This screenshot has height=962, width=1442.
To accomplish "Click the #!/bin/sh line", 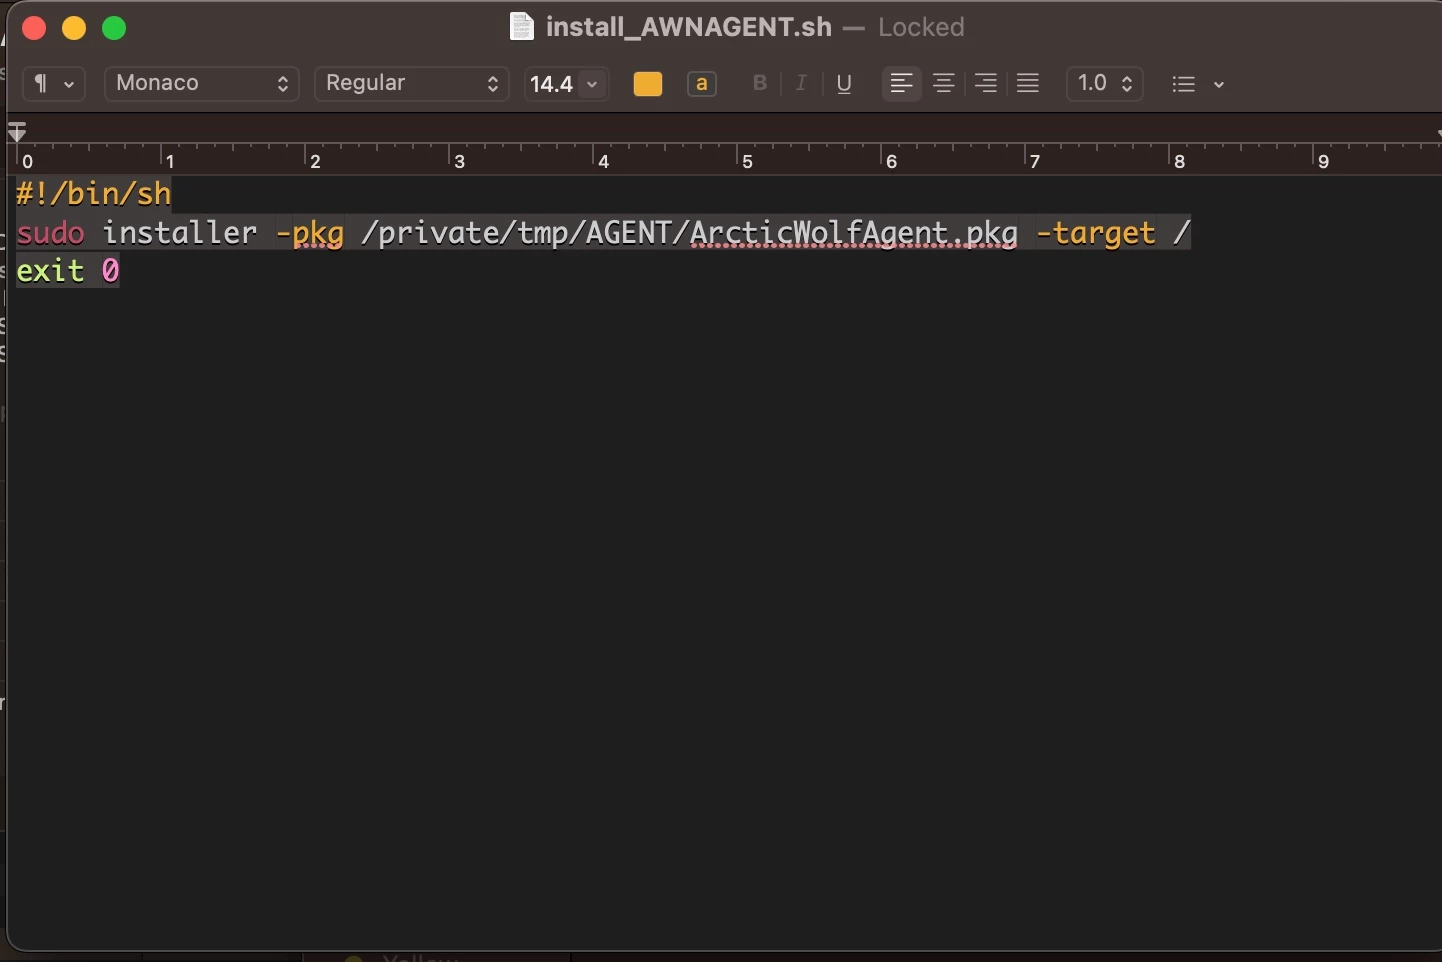I will (x=94, y=194).
